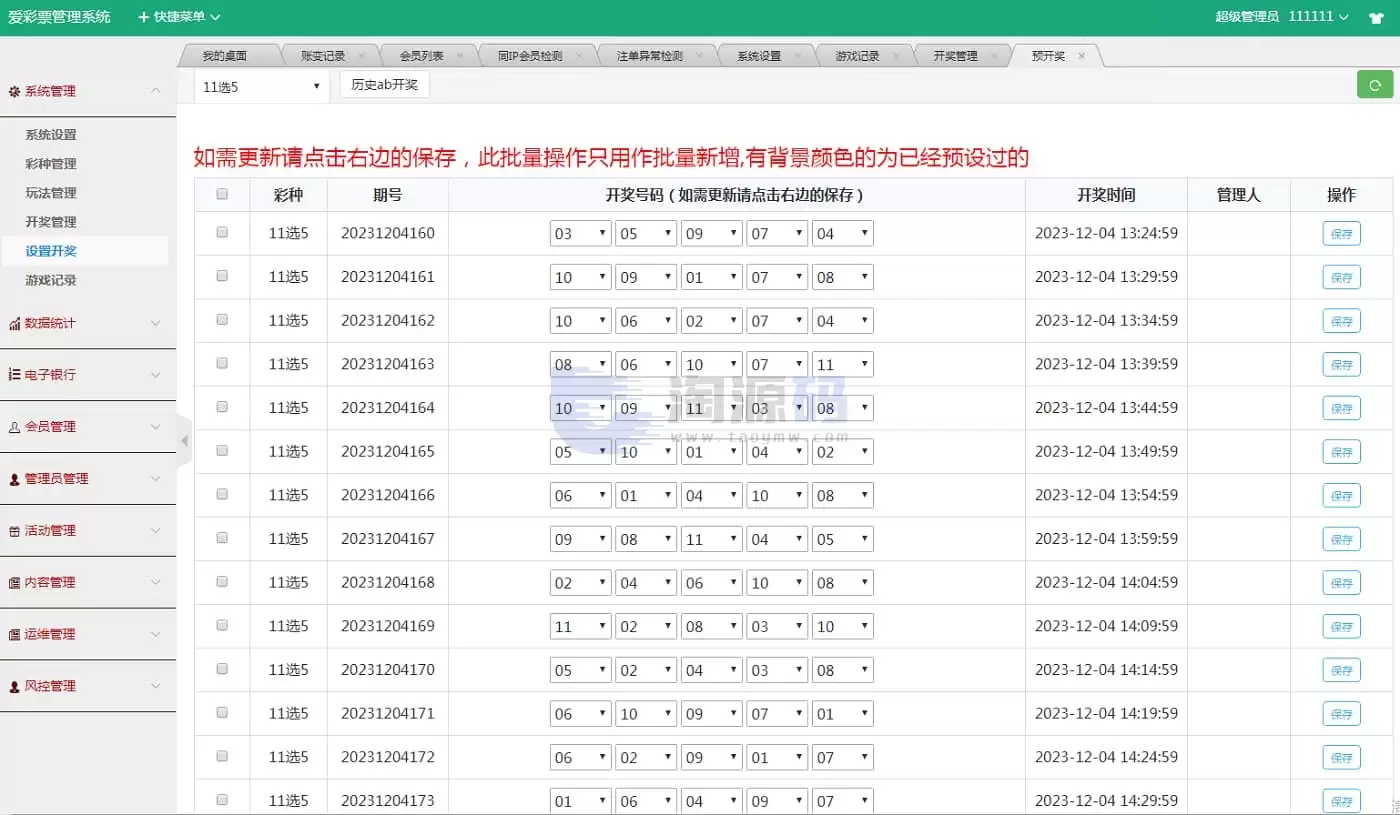Image resolution: width=1400 pixels, height=815 pixels.
Task: Open second number dropdown in row 20231204166
Action: click(x=646, y=496)
